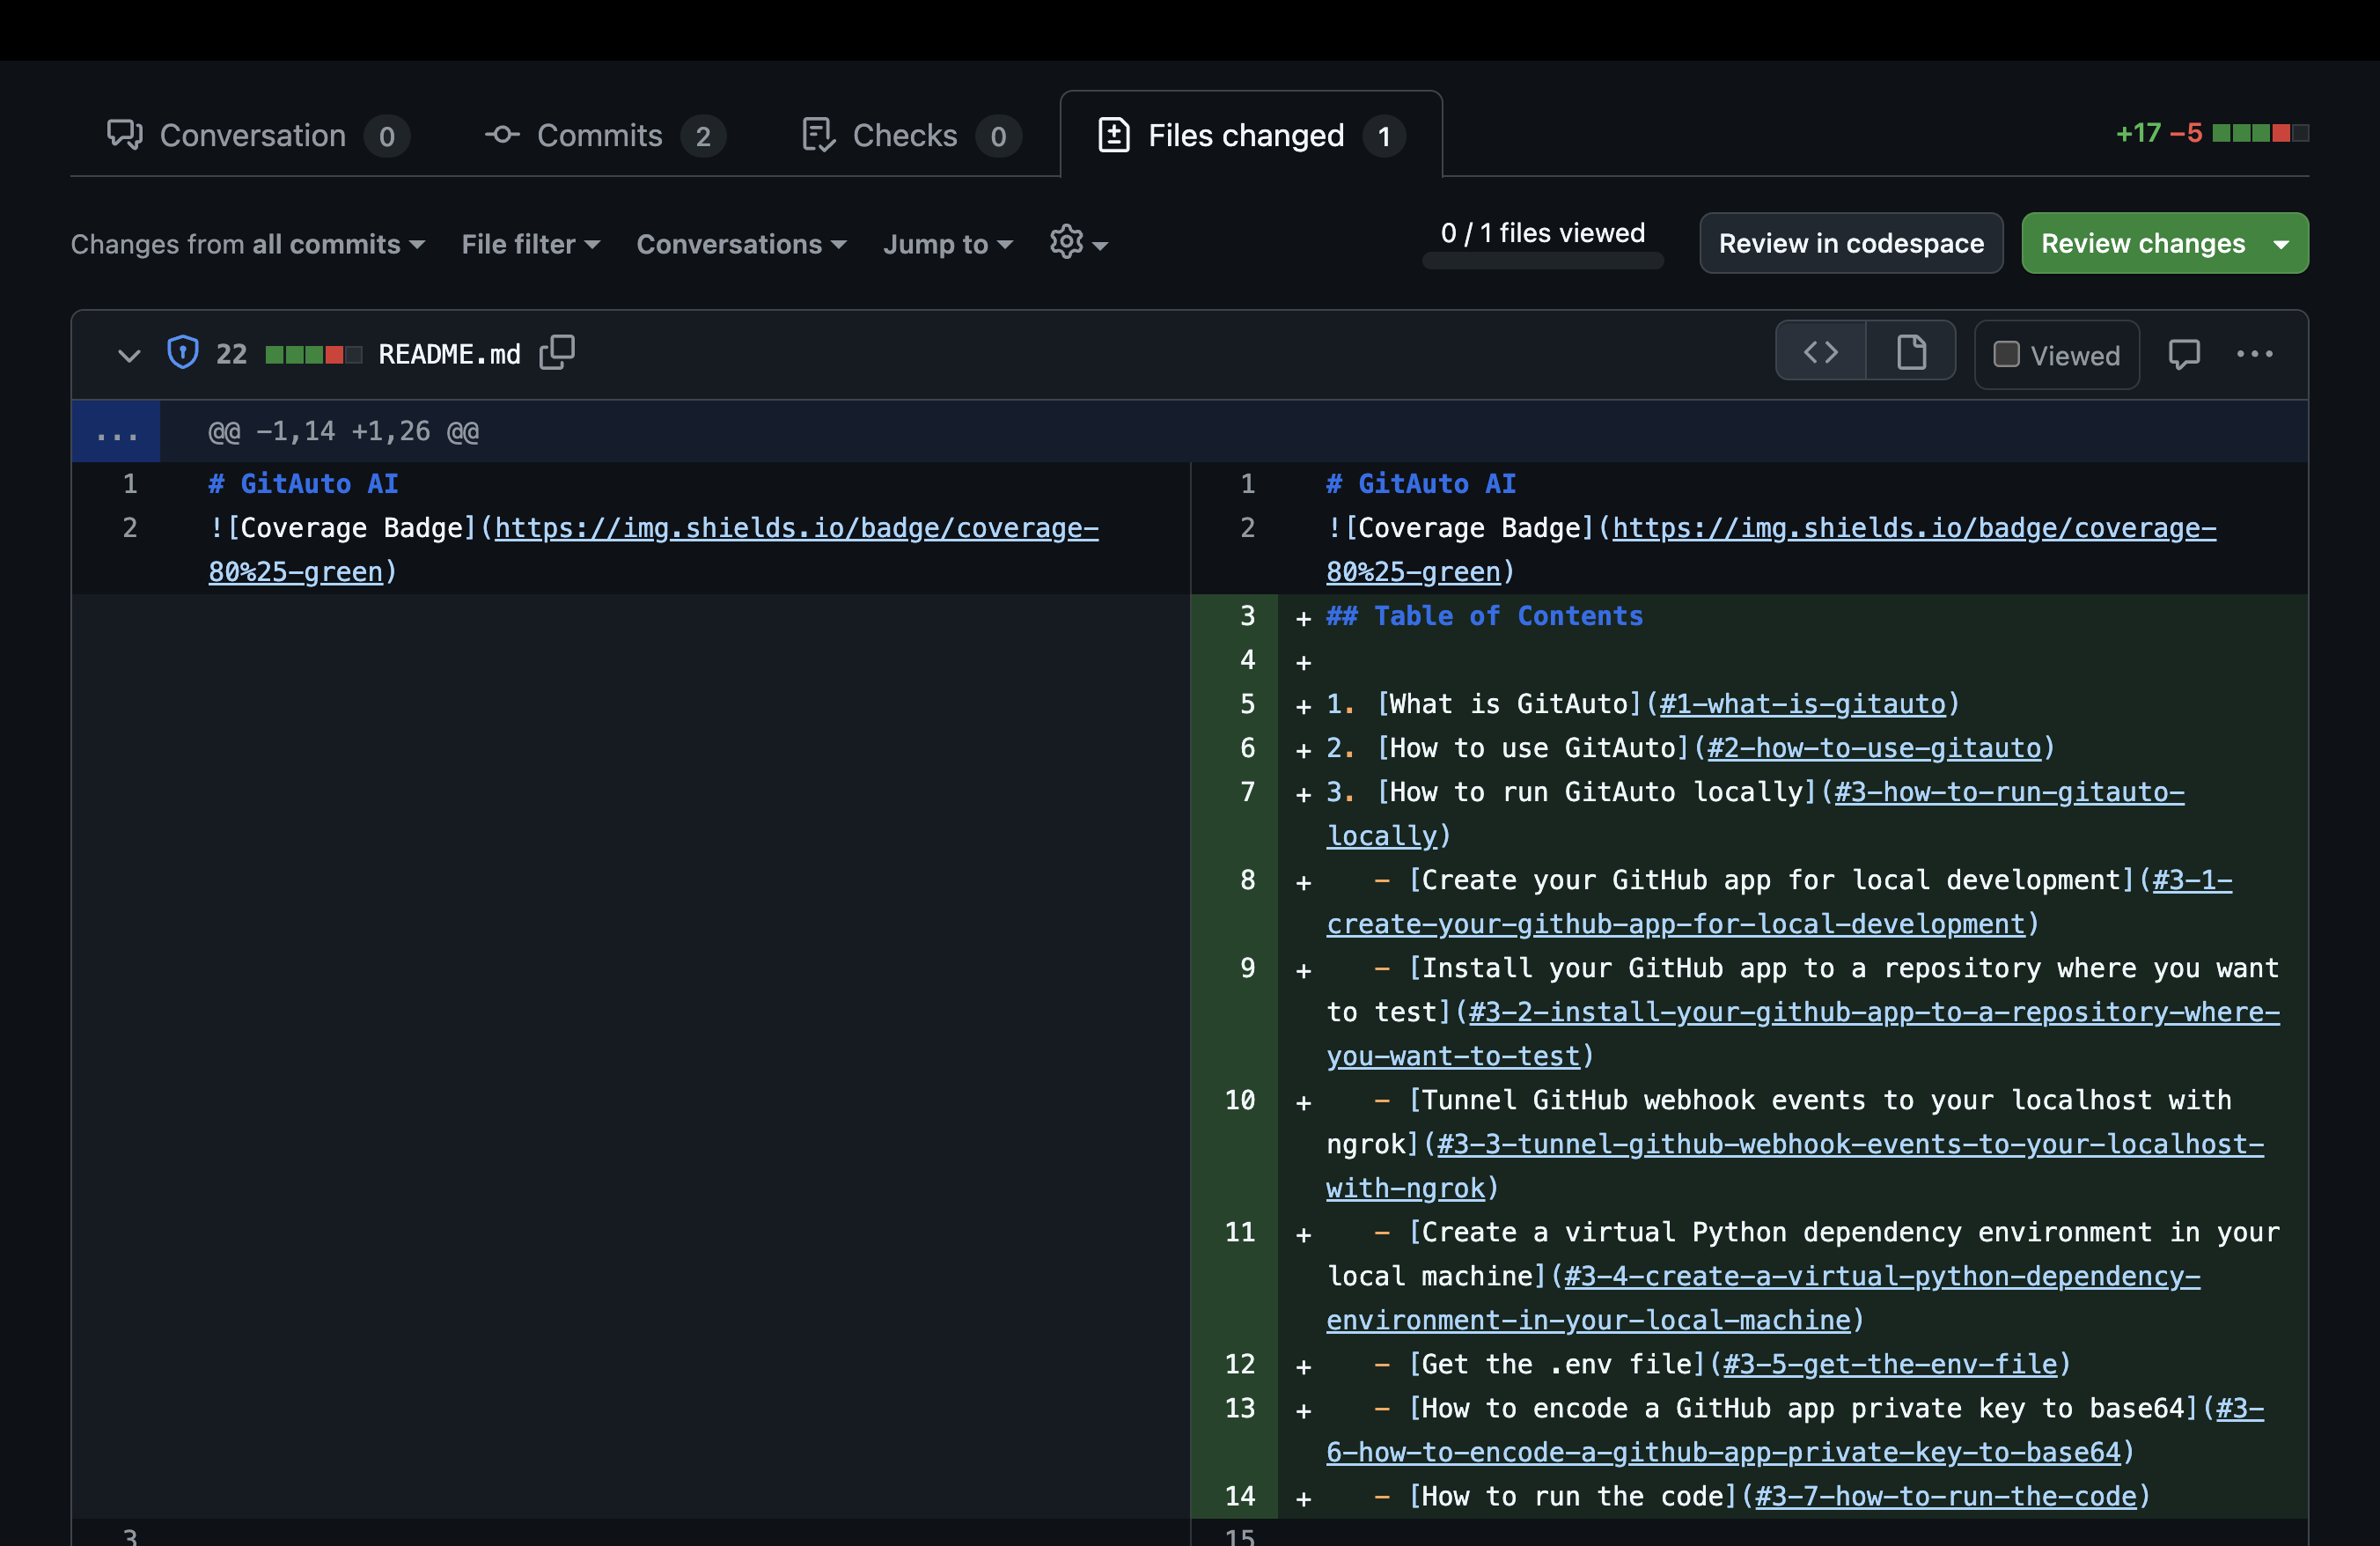The image size is (2380, 1546).
Task: Click the Review in codespace button
Action: (x=1851, y=243)
